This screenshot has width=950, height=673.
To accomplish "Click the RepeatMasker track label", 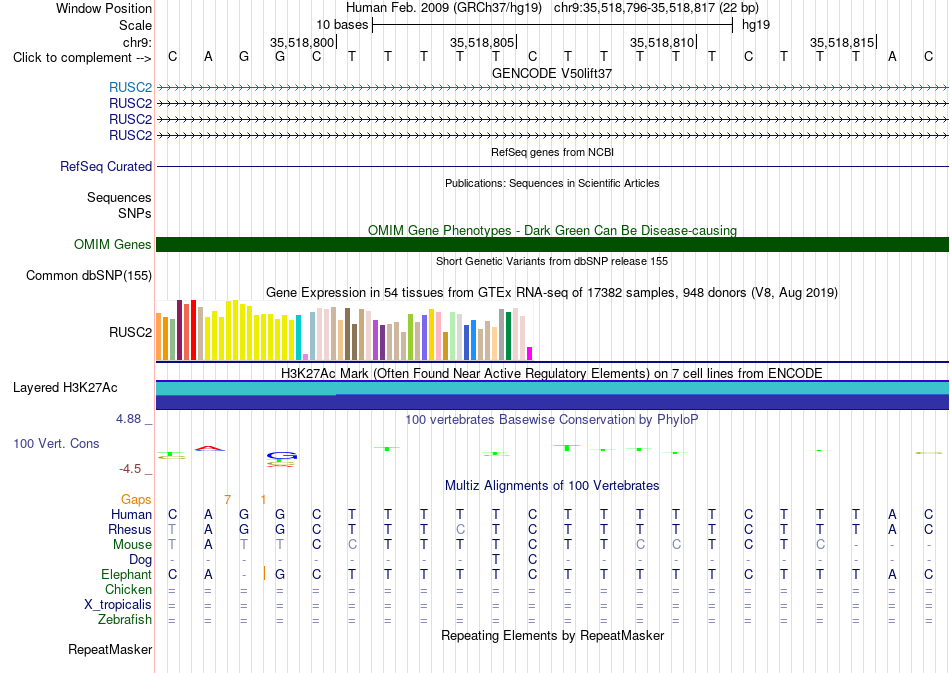I will coord(110,649).
